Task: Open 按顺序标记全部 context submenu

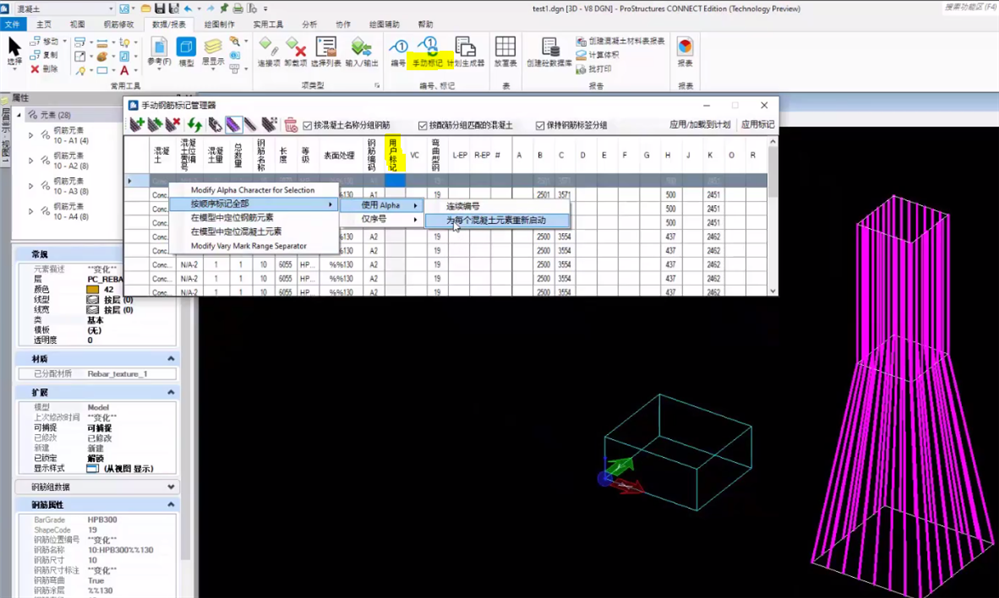Action: coord(253,204)
